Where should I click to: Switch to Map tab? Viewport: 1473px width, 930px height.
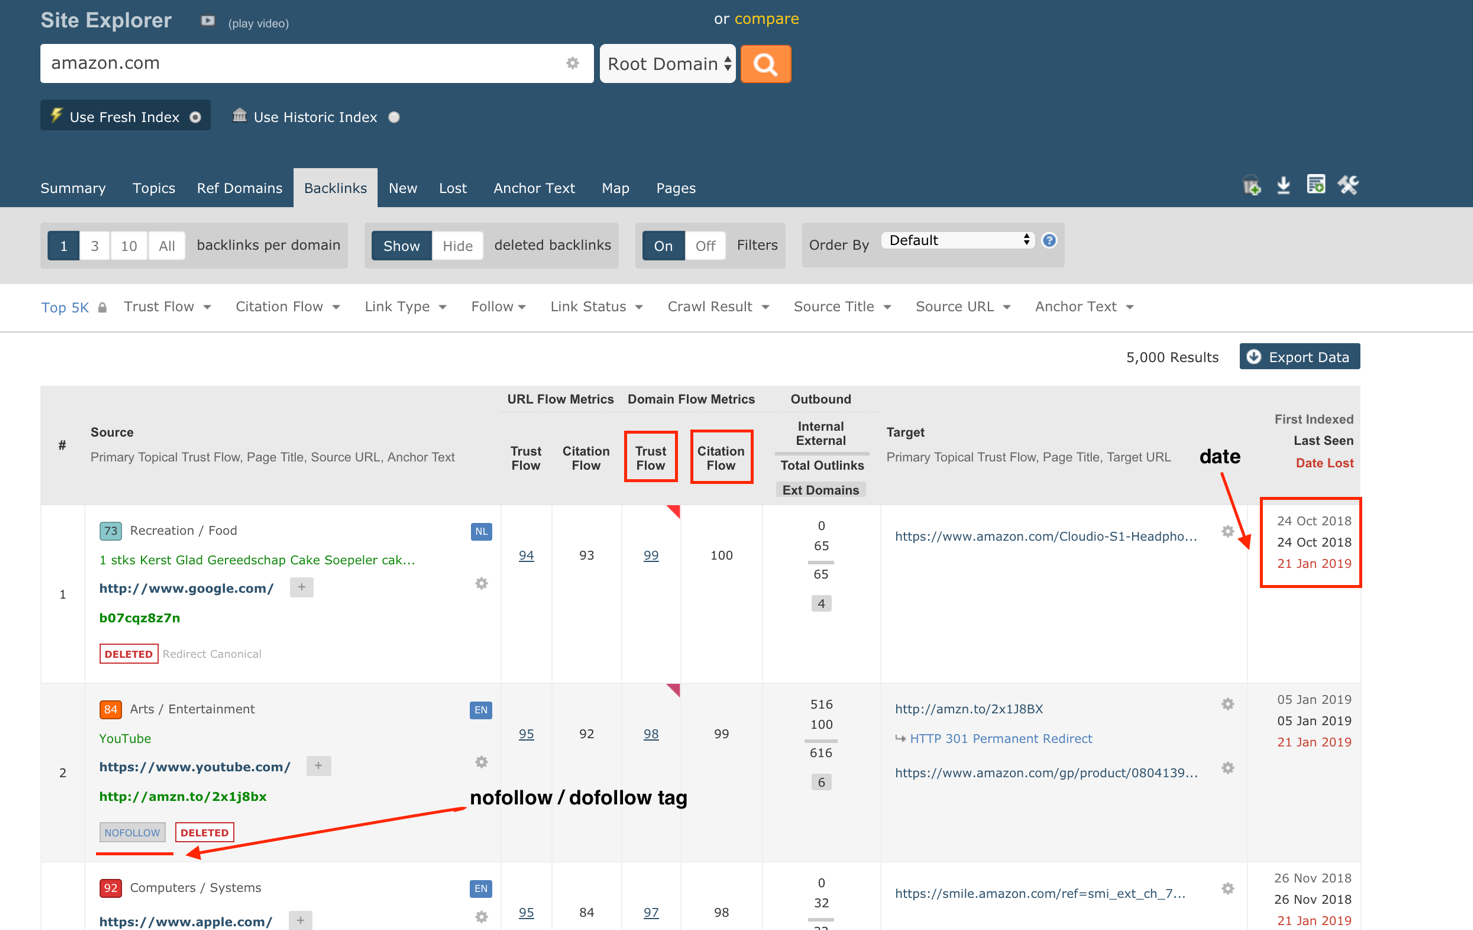pyautogui.click(x=616, y=188)
